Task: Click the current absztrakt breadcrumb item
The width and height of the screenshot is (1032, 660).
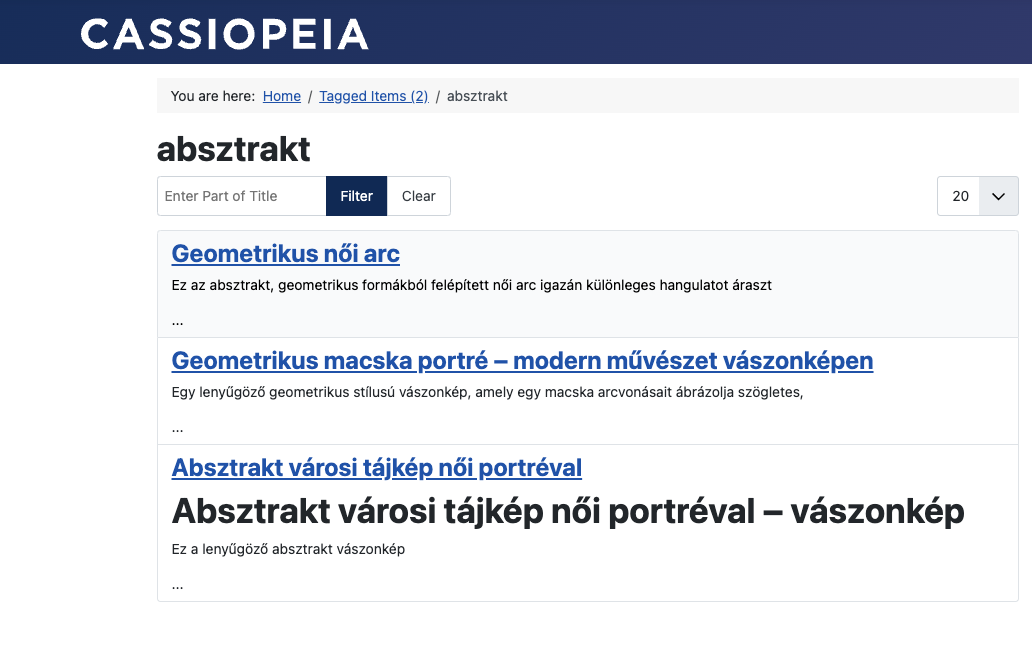Action: coord(477,96)
